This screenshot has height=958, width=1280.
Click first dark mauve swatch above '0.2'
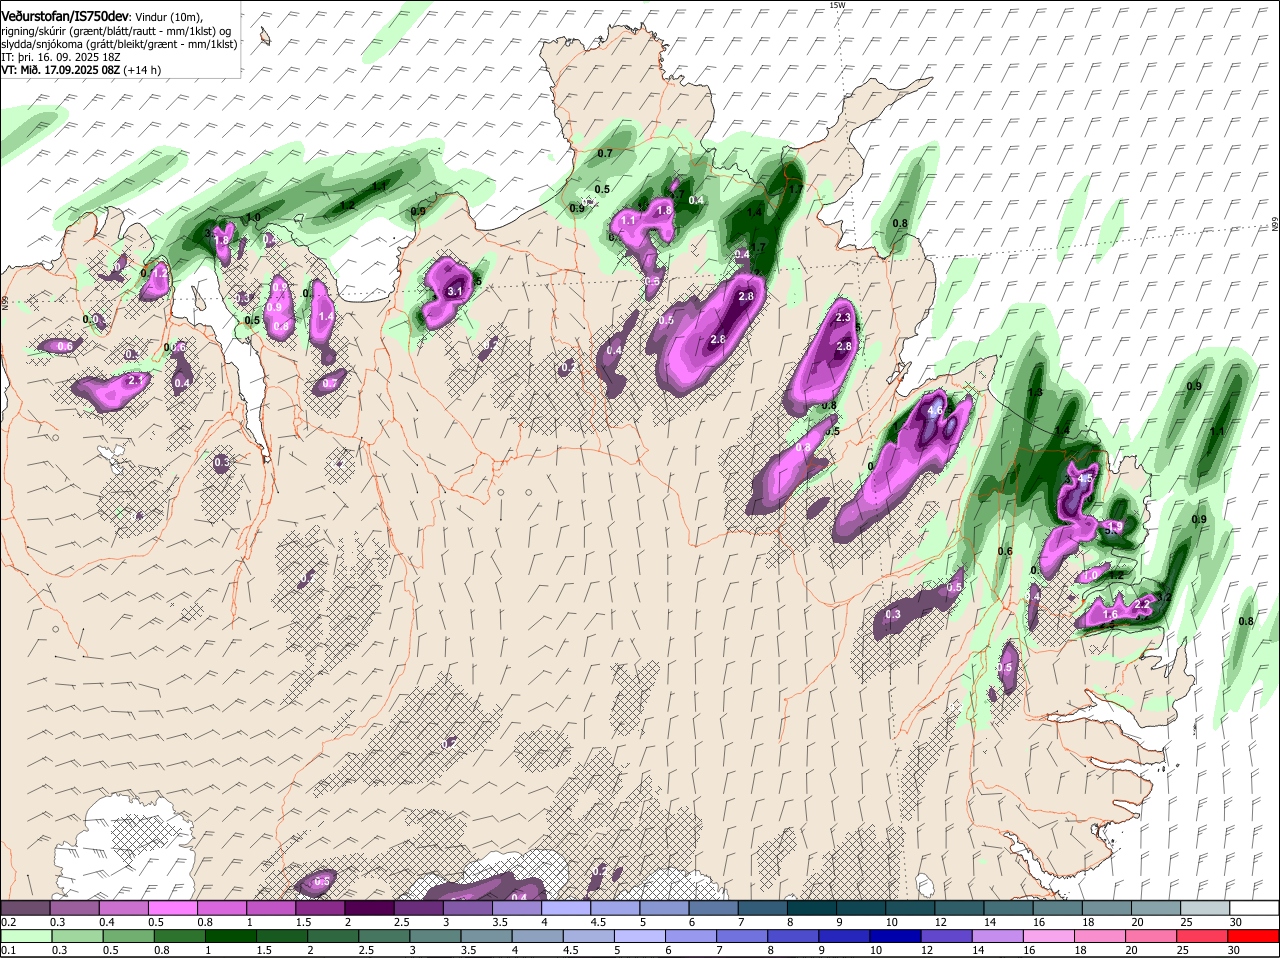pyautogui.click(x=25, y=907)
